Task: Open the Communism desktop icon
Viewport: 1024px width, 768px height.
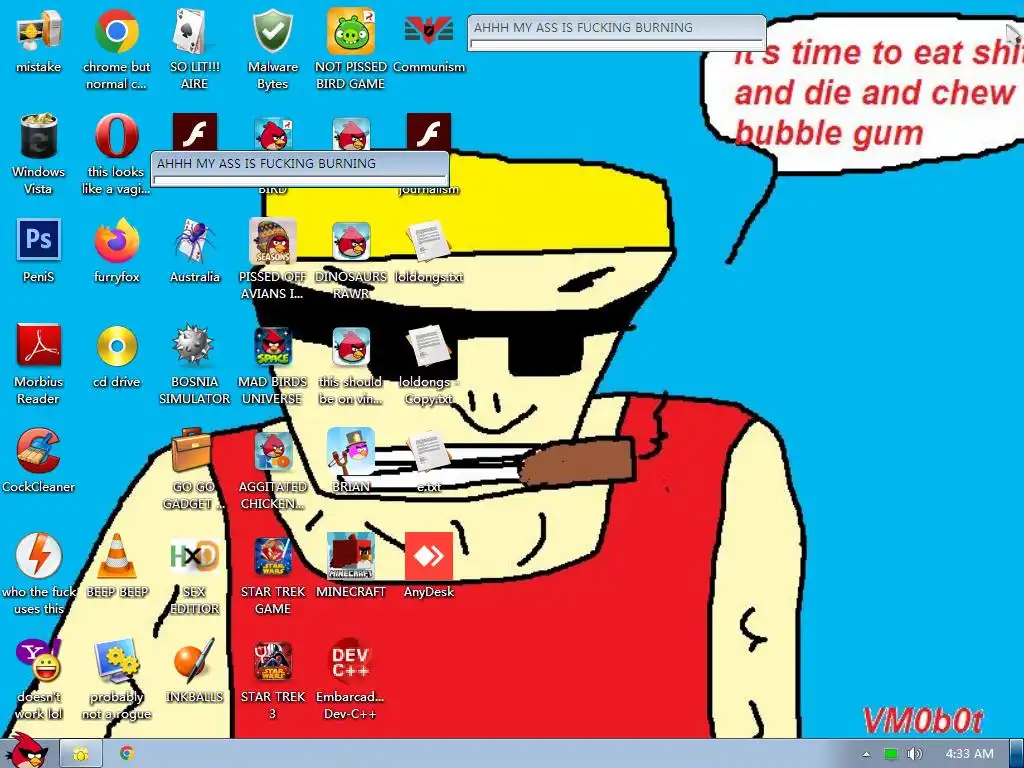Action: (429, 31)
